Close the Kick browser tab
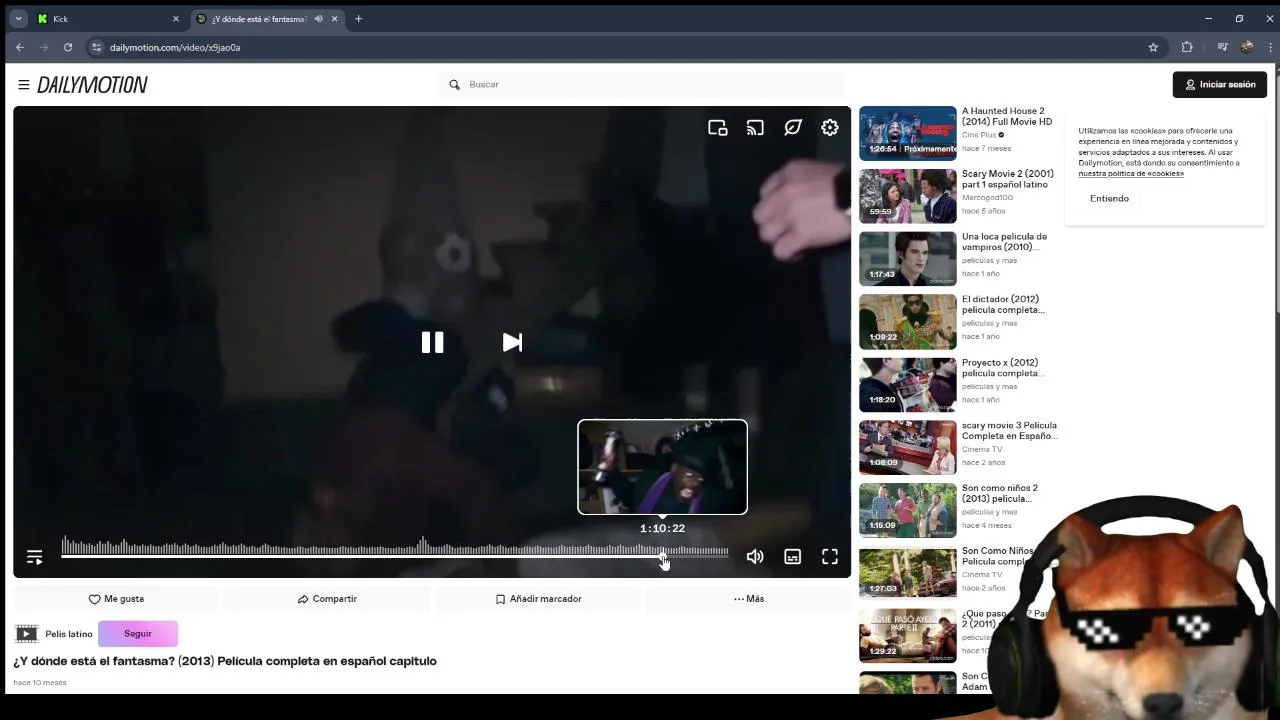The height and width of the screenshot is (720, 1280). point(176,19)
